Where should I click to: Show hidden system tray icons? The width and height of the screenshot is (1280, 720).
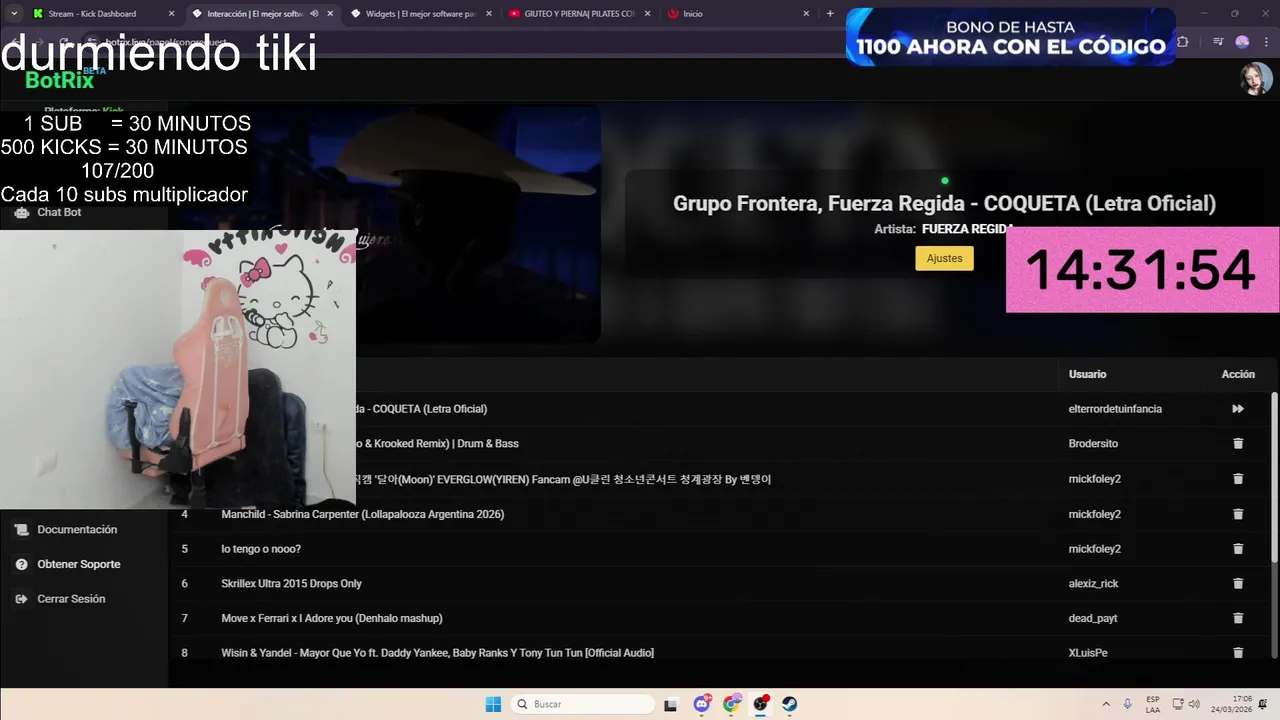point(1106,704)
